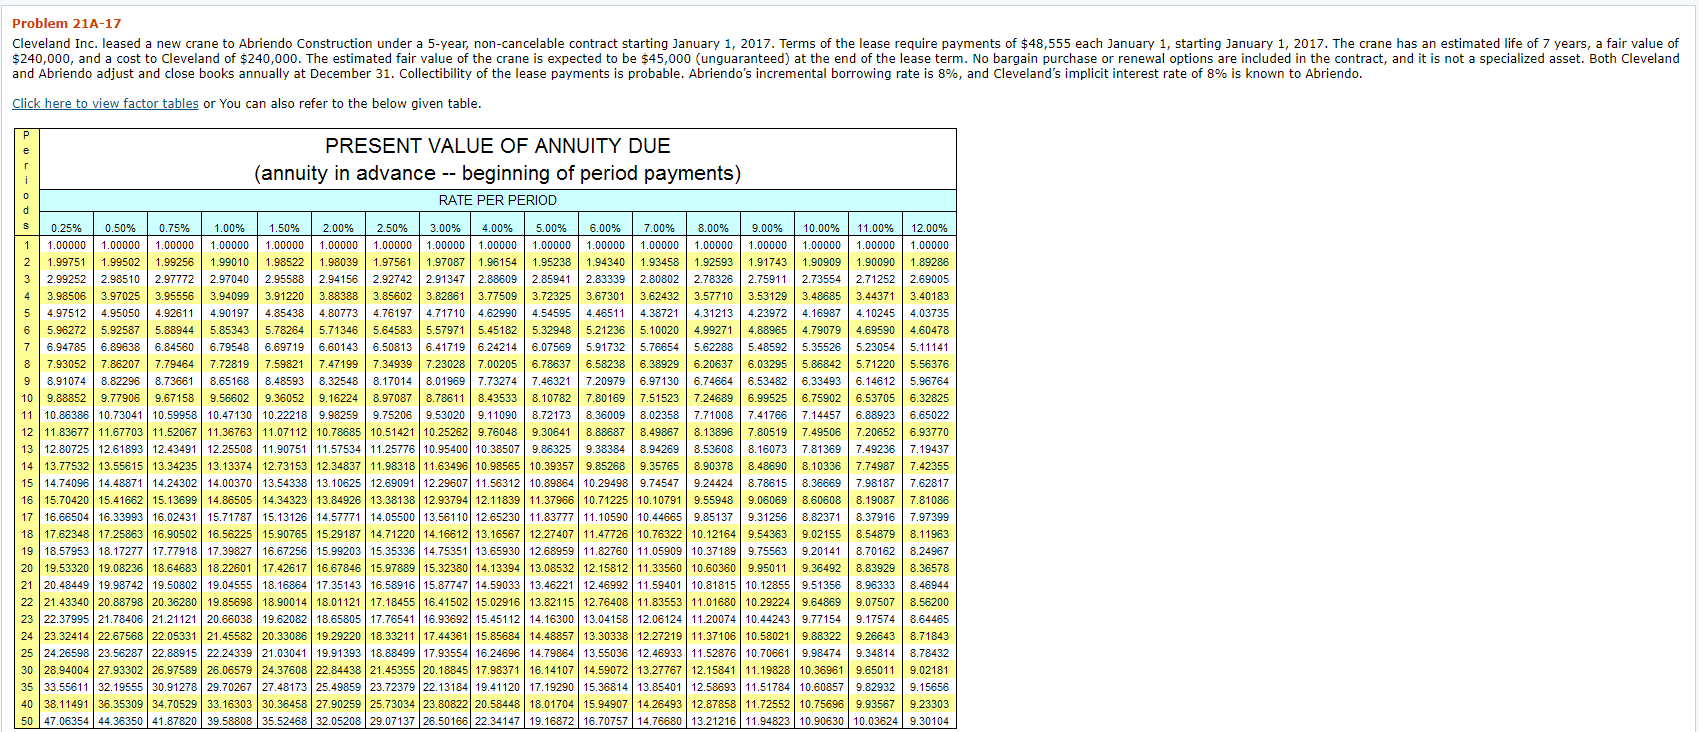Click the period 50 row label
Screen dimensions: 1699x732
27,721
